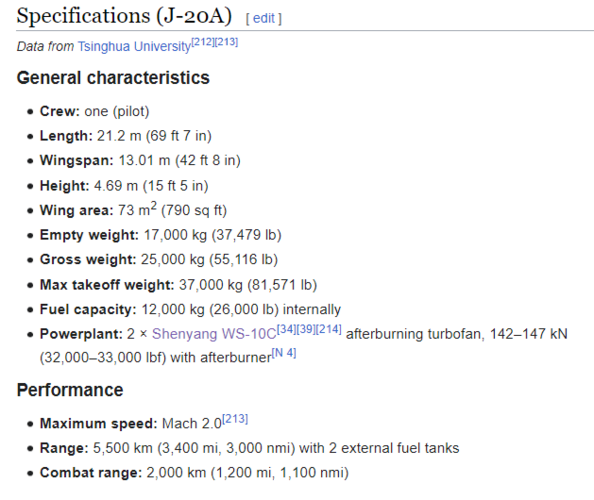Click the Powerplant label
Screen dimensions: 594x500
81,334
